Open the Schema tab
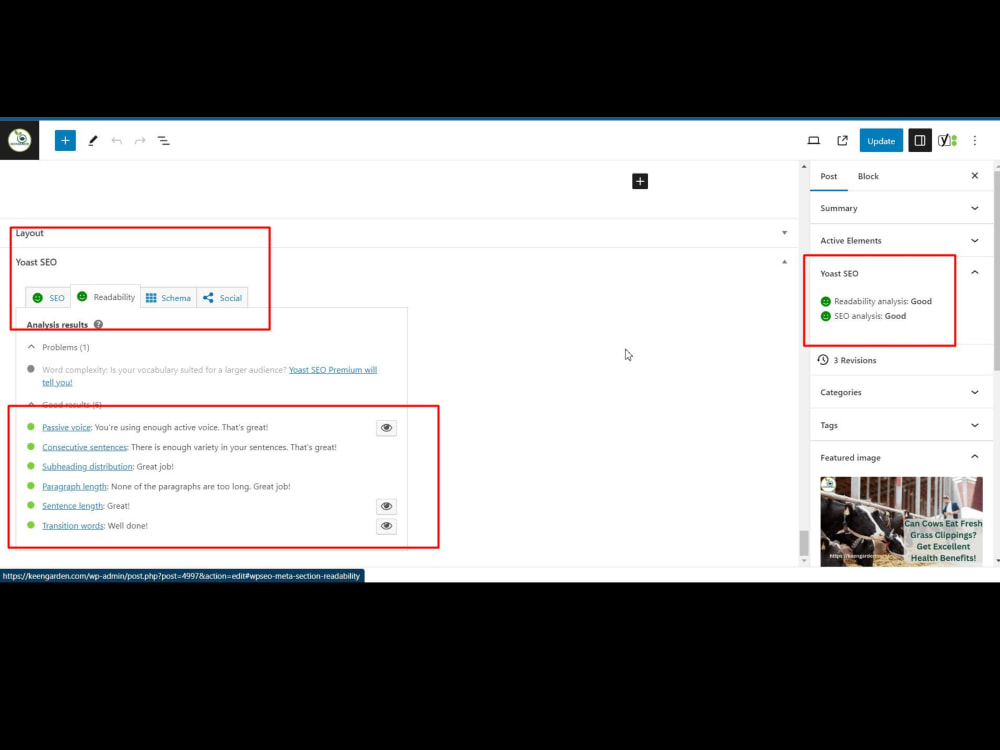Image resolution: width=1000 pixels, height=750 pixels. (x=168, y=298)
